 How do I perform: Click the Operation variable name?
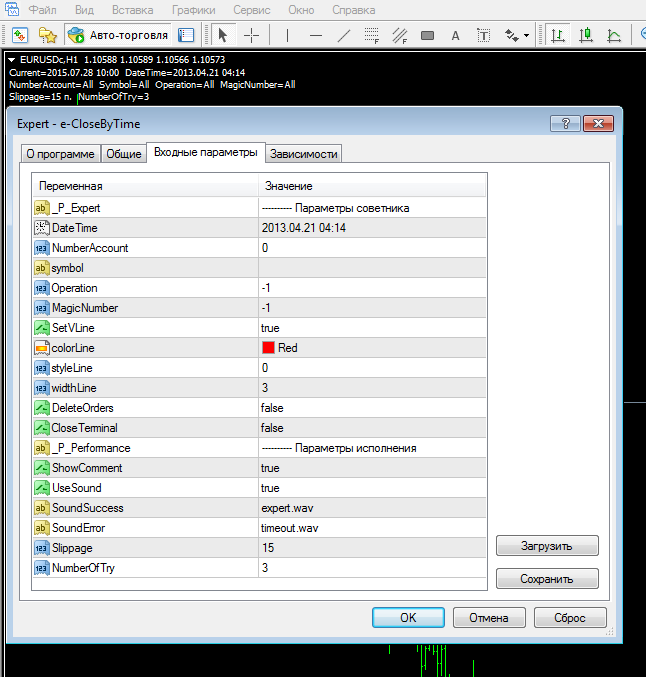74,288
